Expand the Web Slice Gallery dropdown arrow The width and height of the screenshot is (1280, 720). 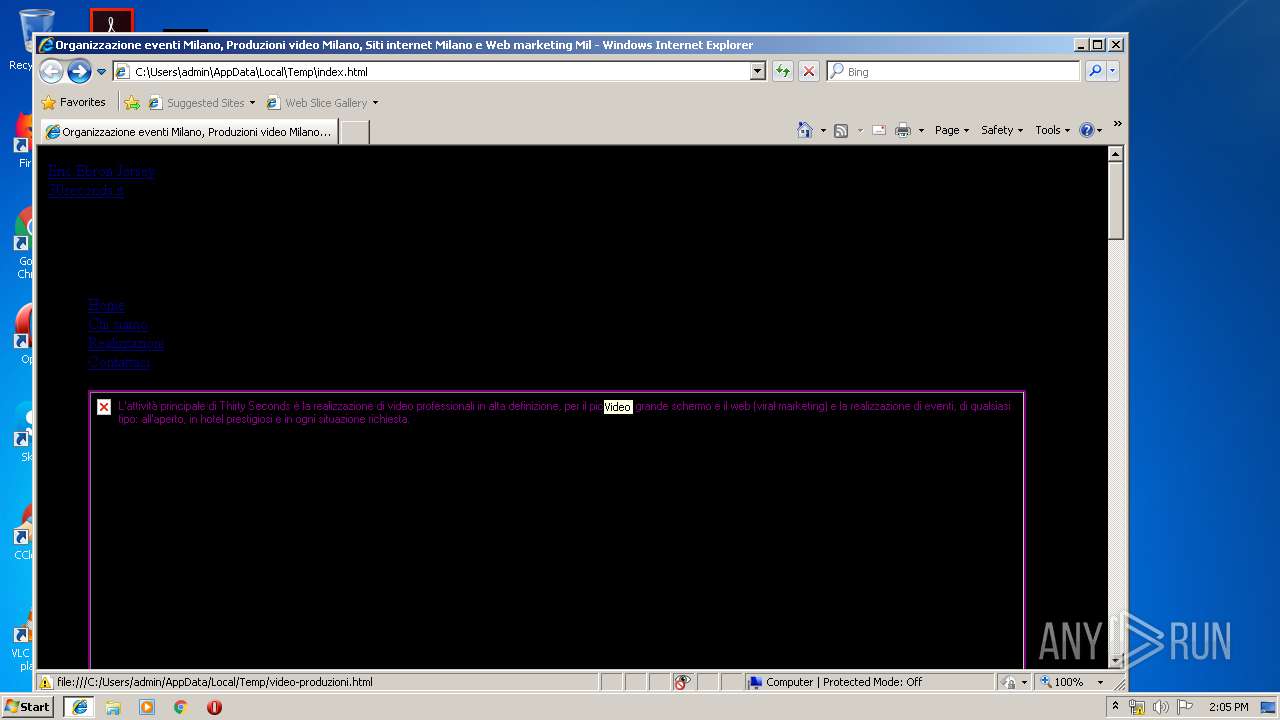coord(375,103)
